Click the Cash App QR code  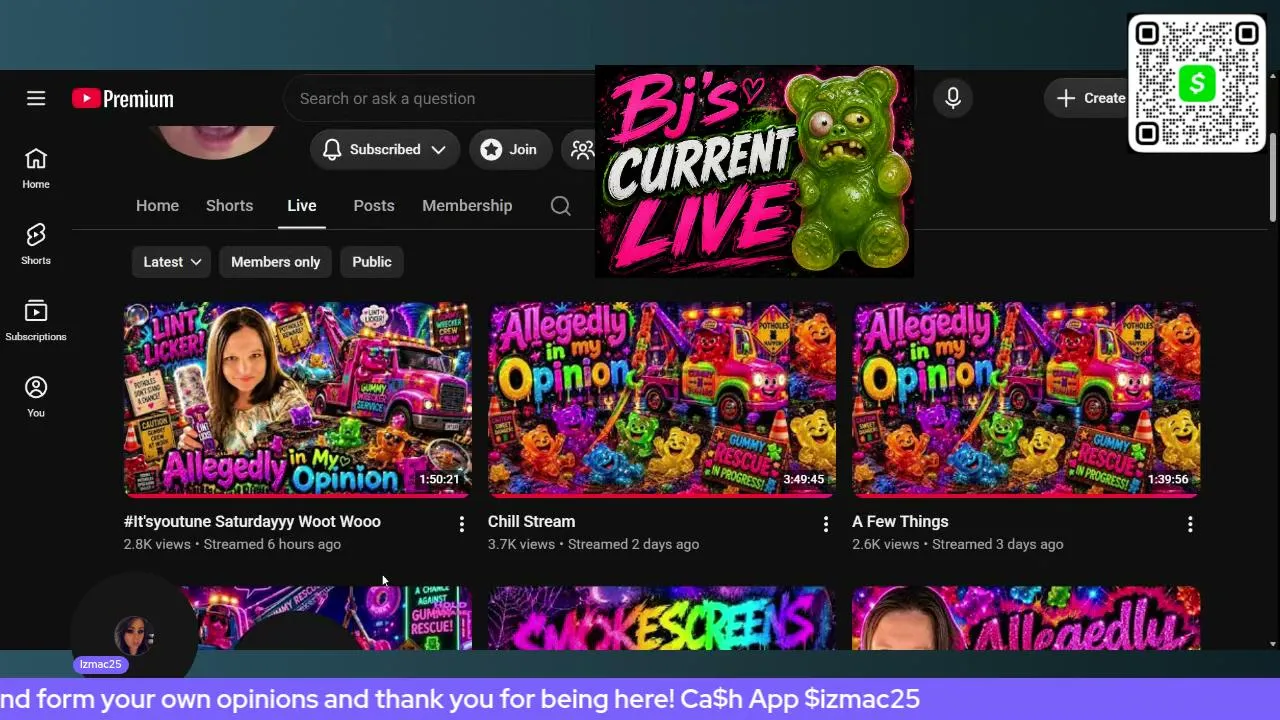(x=1197, y=83)
